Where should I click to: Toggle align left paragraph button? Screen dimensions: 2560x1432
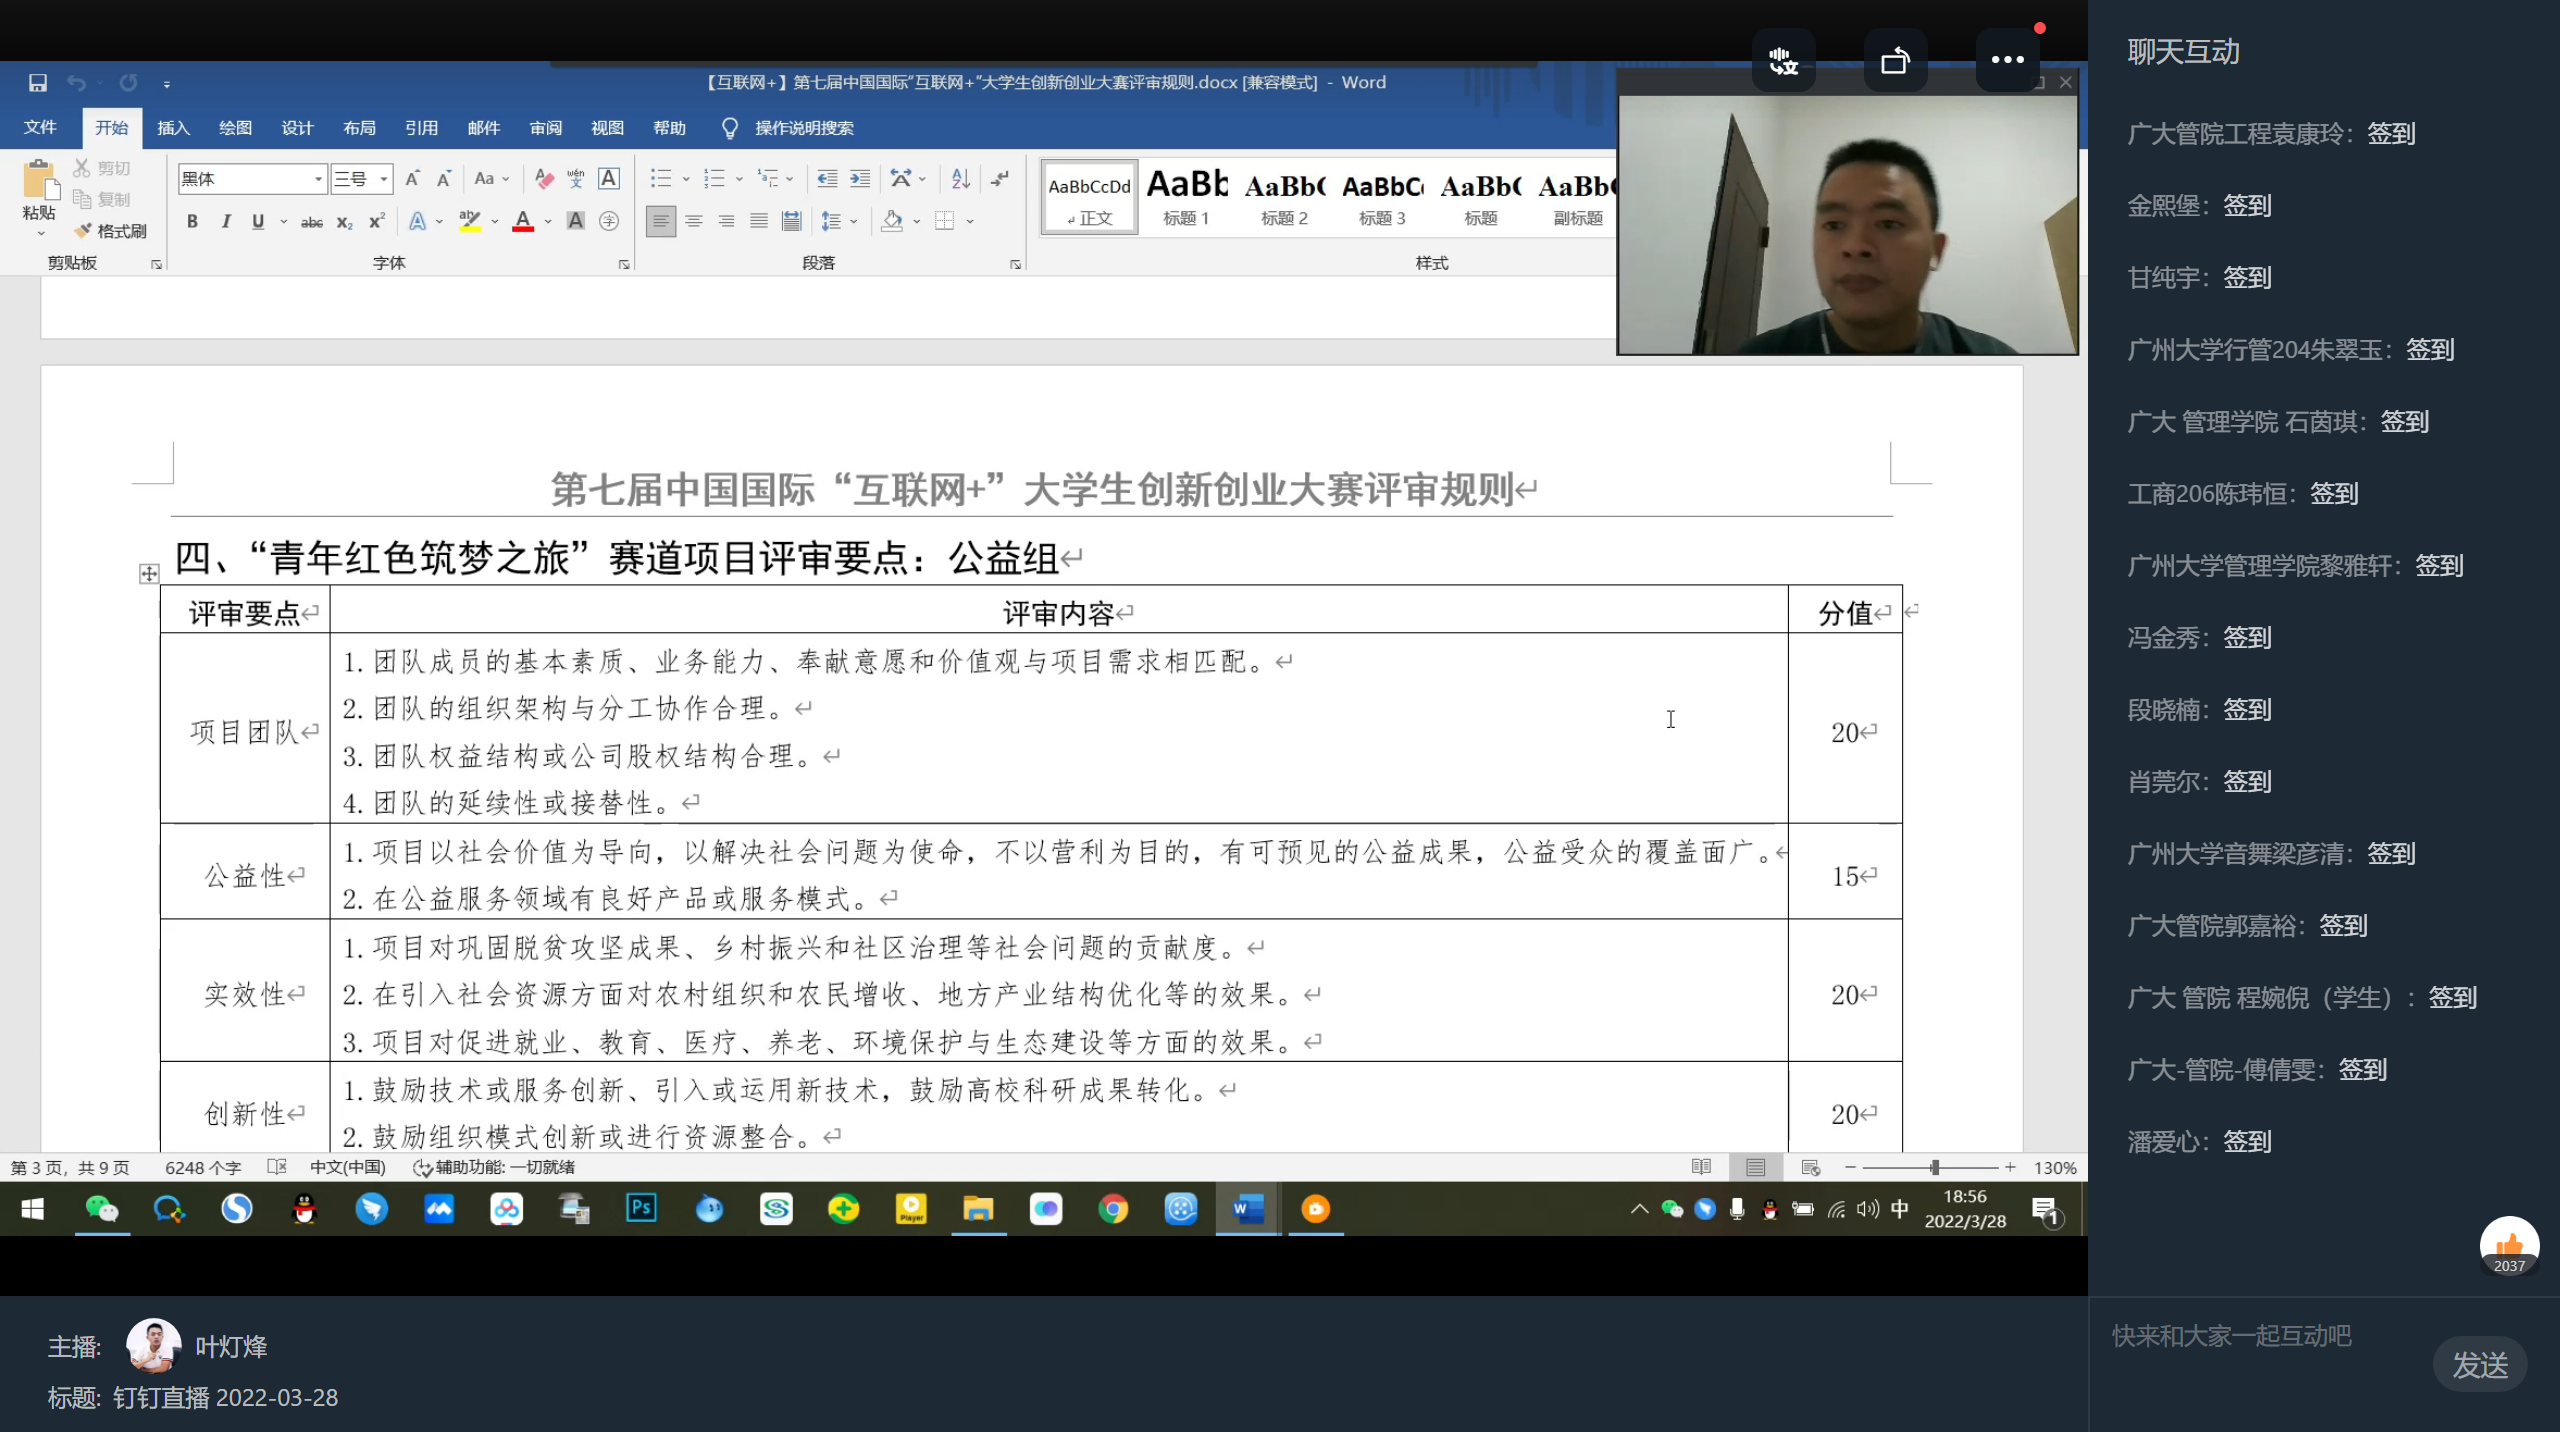[660, 221]
